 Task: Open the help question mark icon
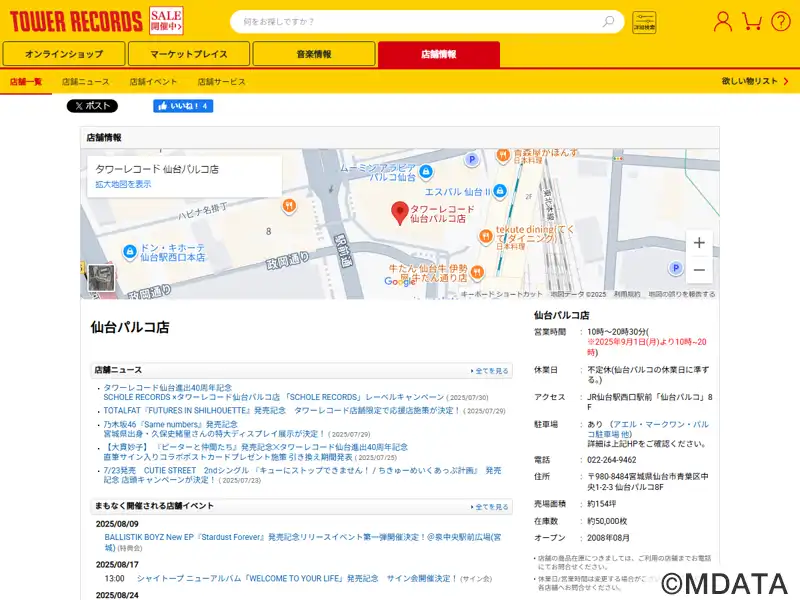pos(781,21)
